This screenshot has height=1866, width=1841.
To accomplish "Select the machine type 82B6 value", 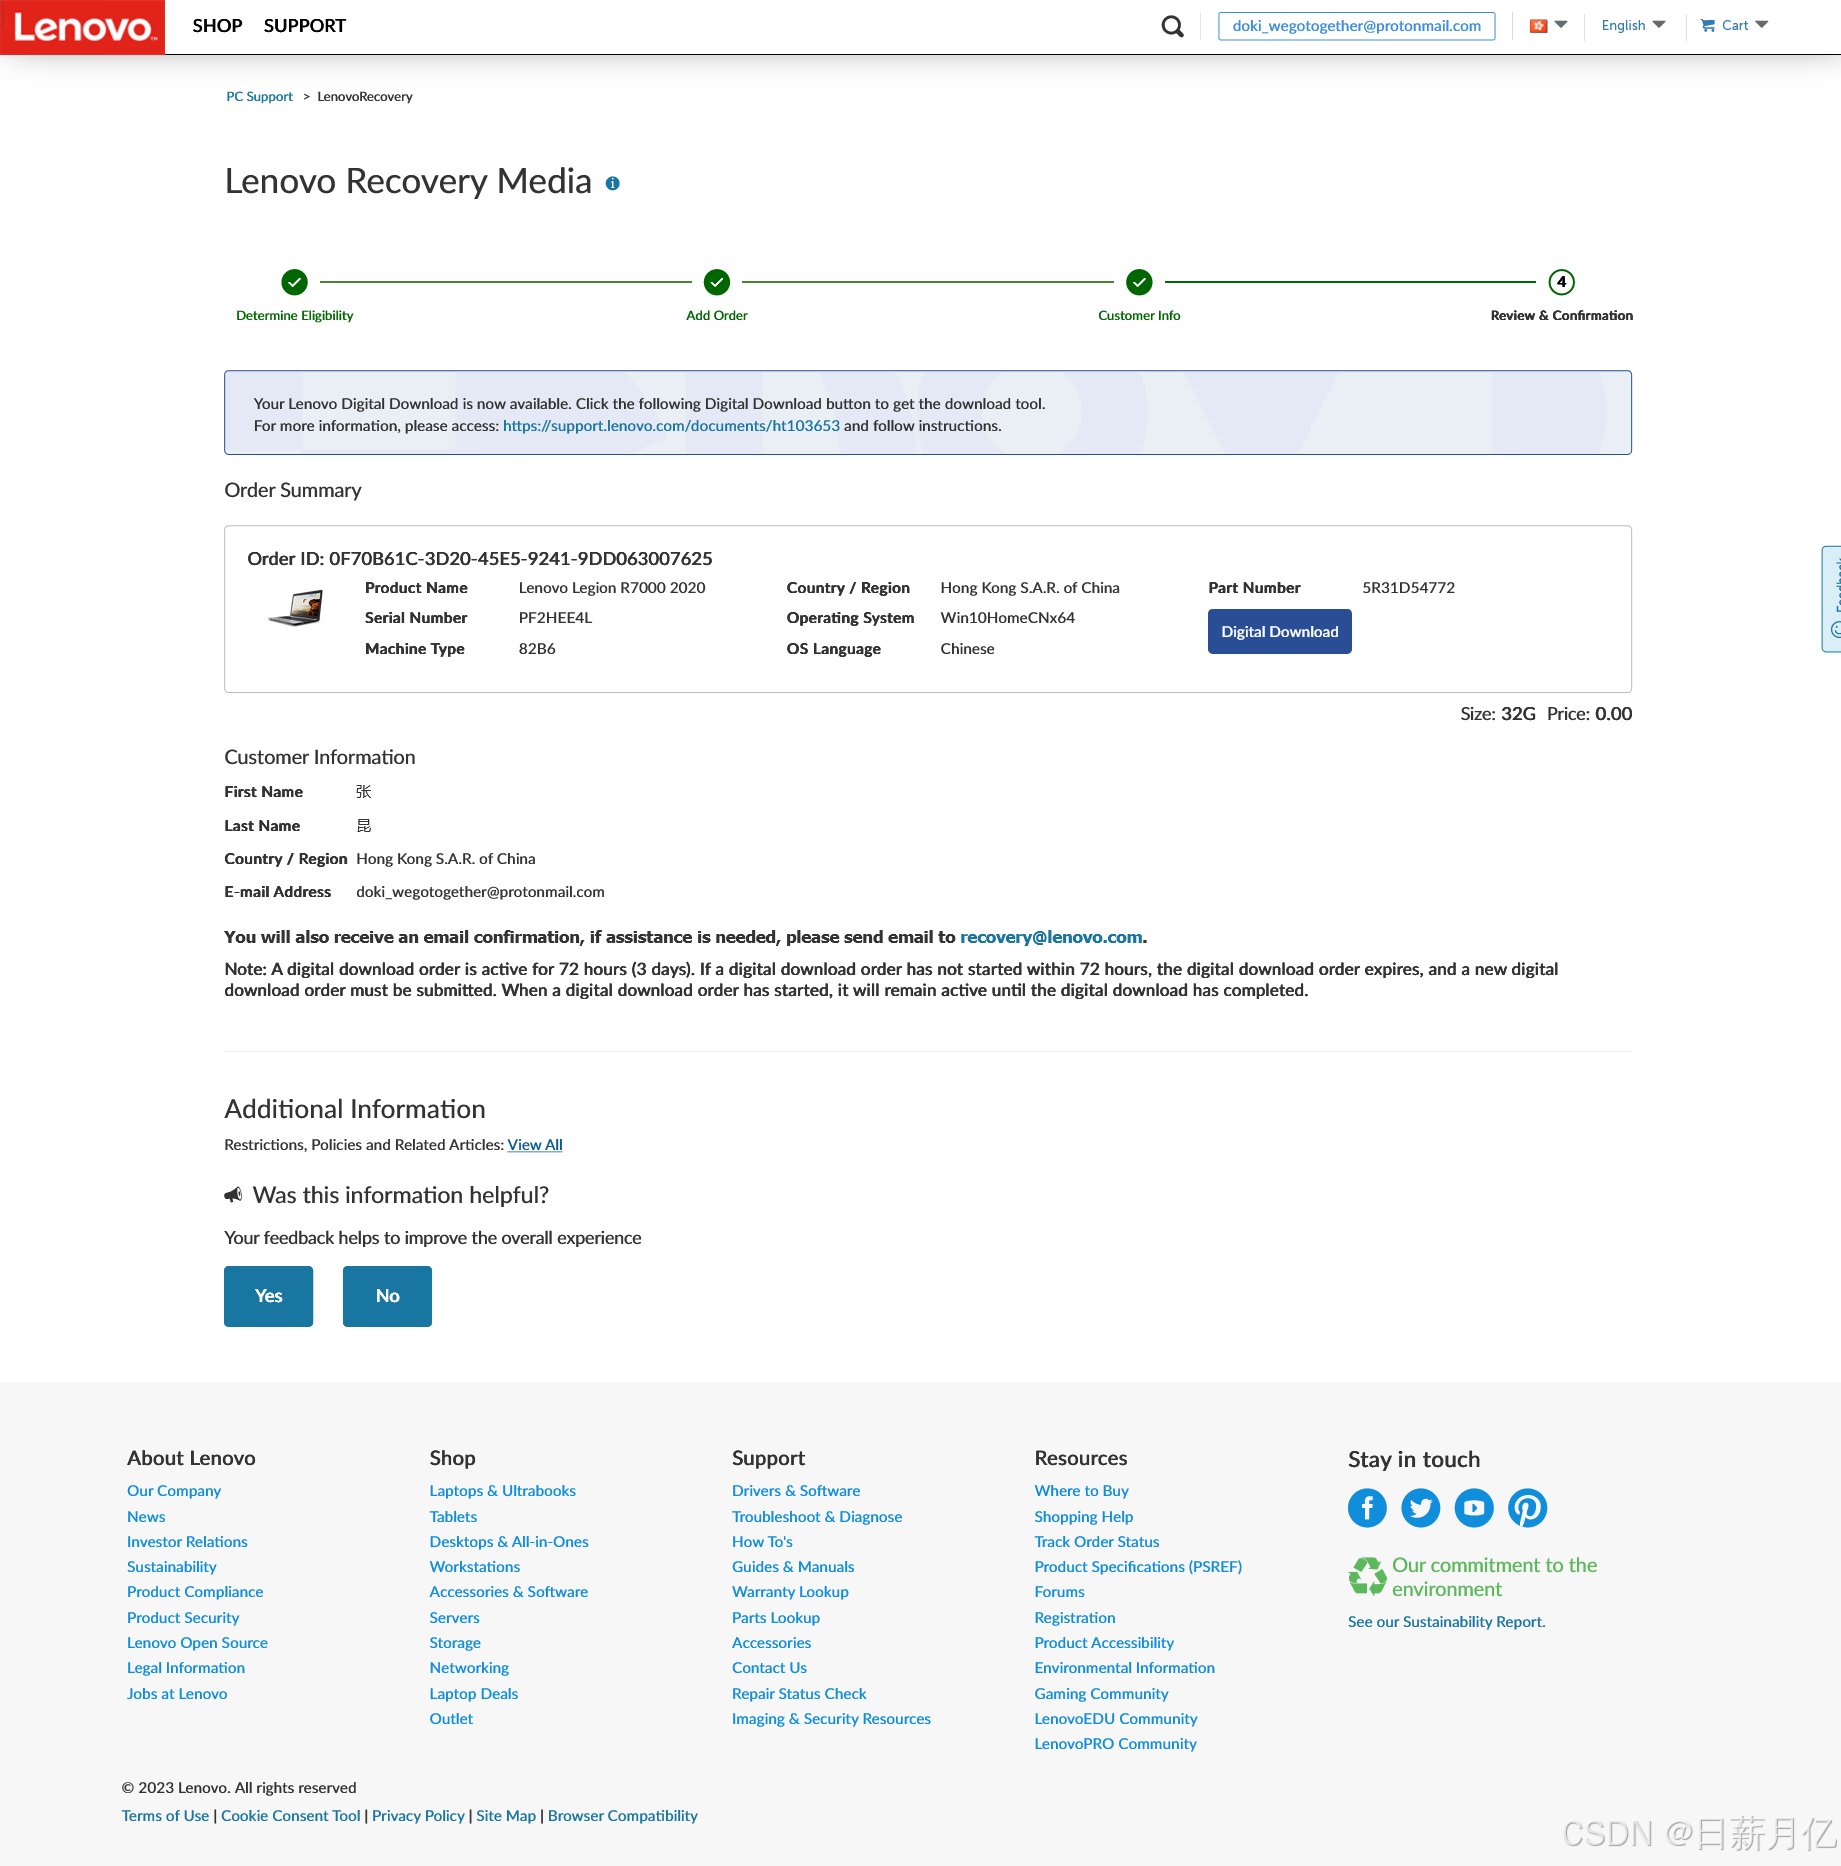I will coord(537,649).
